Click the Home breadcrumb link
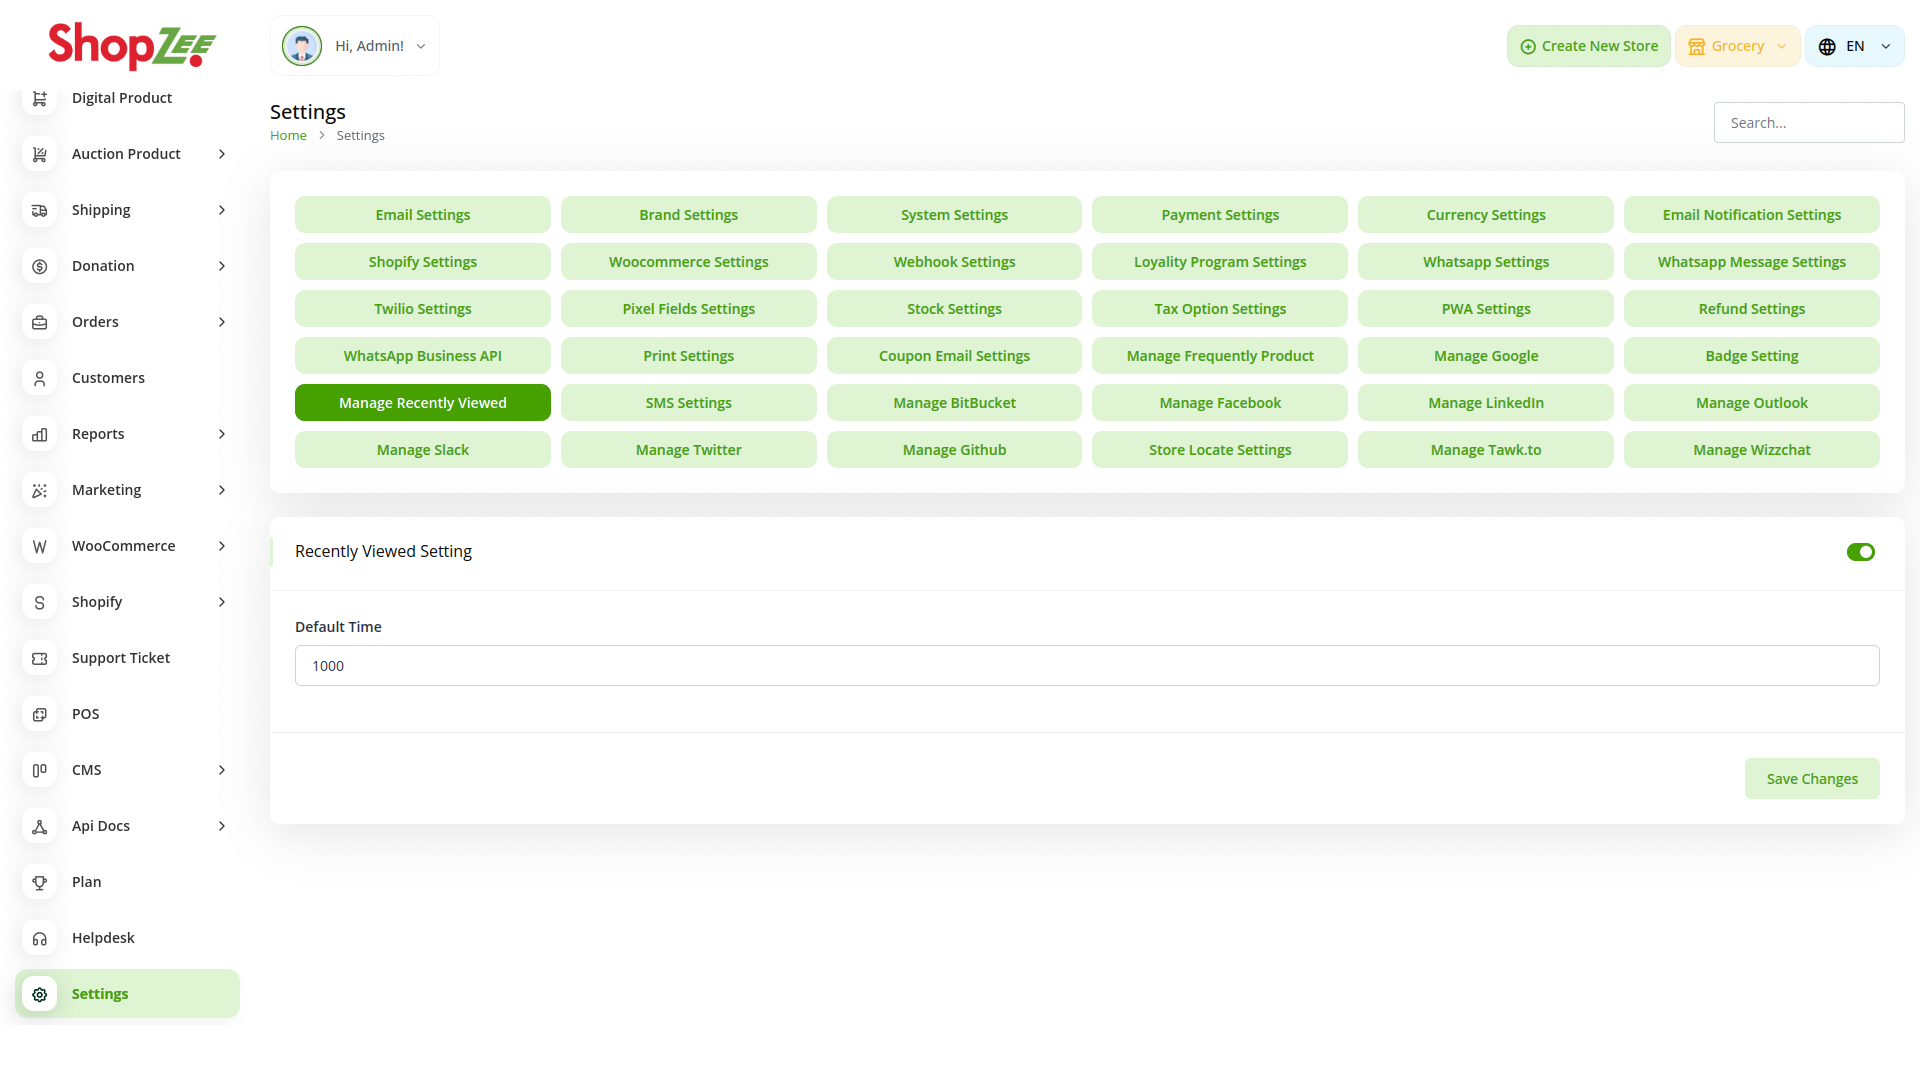Image resolution: width=1920 pixels, height=1080 pixels. [x=288, y=136]
